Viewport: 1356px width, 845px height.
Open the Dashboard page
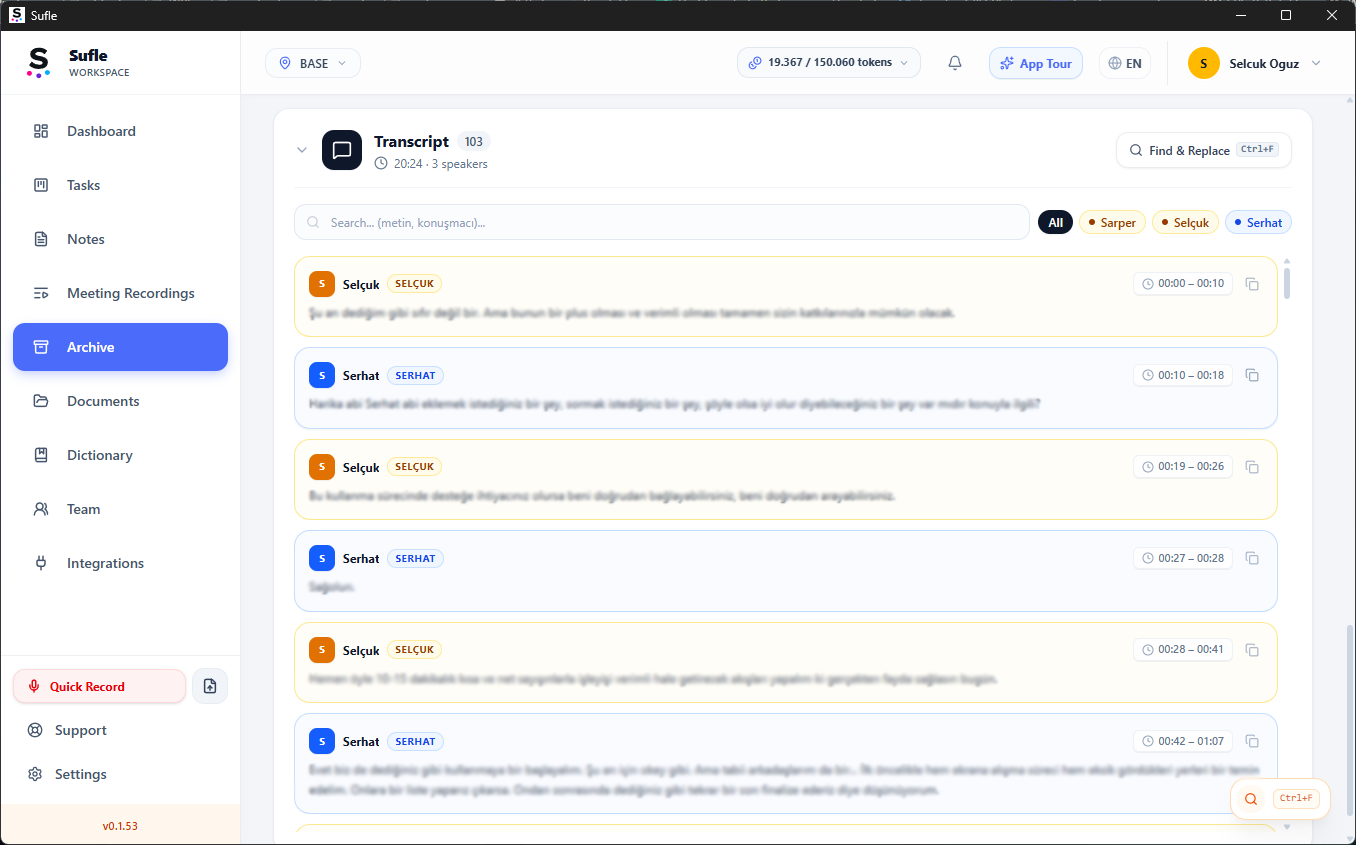[x=120, y=131]
